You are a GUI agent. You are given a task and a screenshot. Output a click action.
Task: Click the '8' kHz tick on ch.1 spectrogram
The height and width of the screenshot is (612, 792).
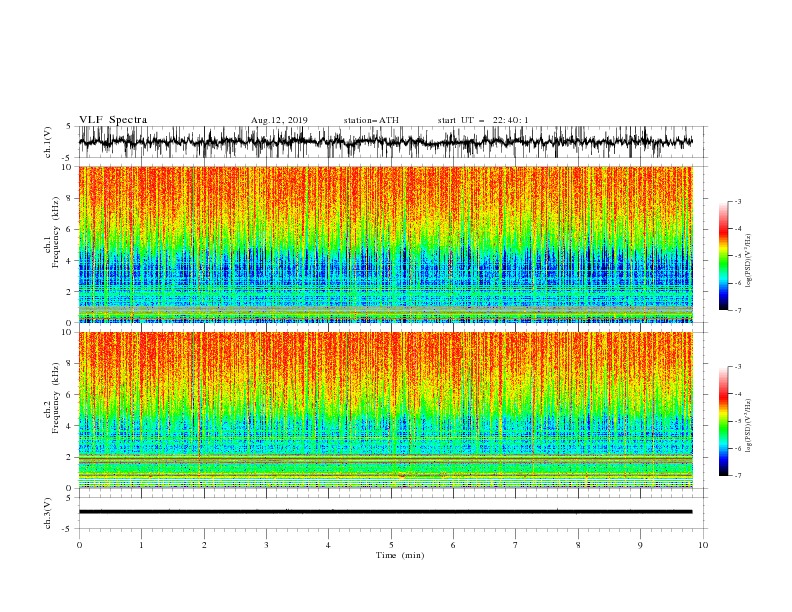point(70,198)
